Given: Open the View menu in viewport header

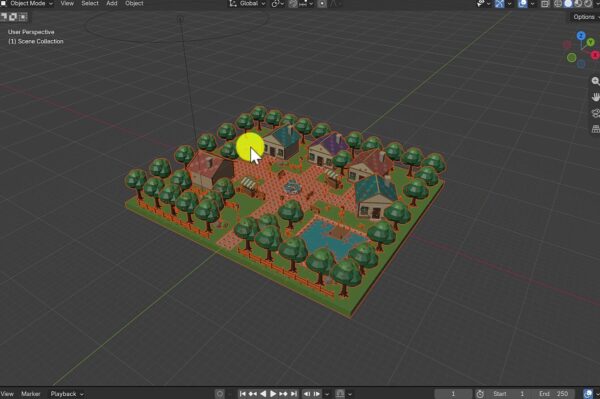Looking at the screenshot, I should (67, 3).
